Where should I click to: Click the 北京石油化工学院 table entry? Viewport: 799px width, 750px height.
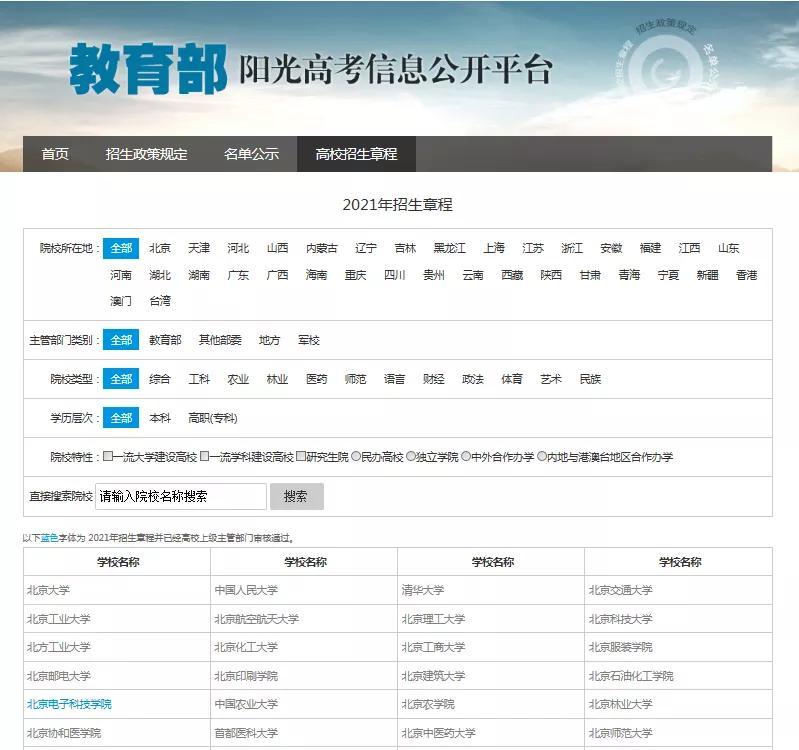(x=631, y=676)
